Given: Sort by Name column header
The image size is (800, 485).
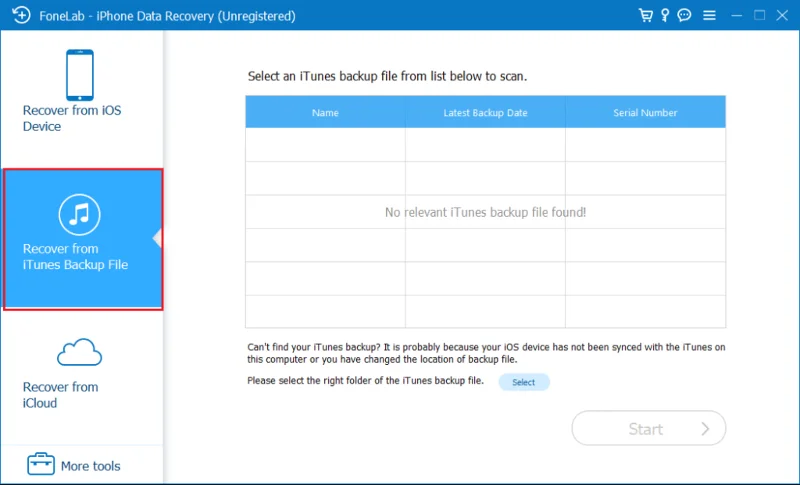Looking at the screenshot, I should (x=326, y=112).
